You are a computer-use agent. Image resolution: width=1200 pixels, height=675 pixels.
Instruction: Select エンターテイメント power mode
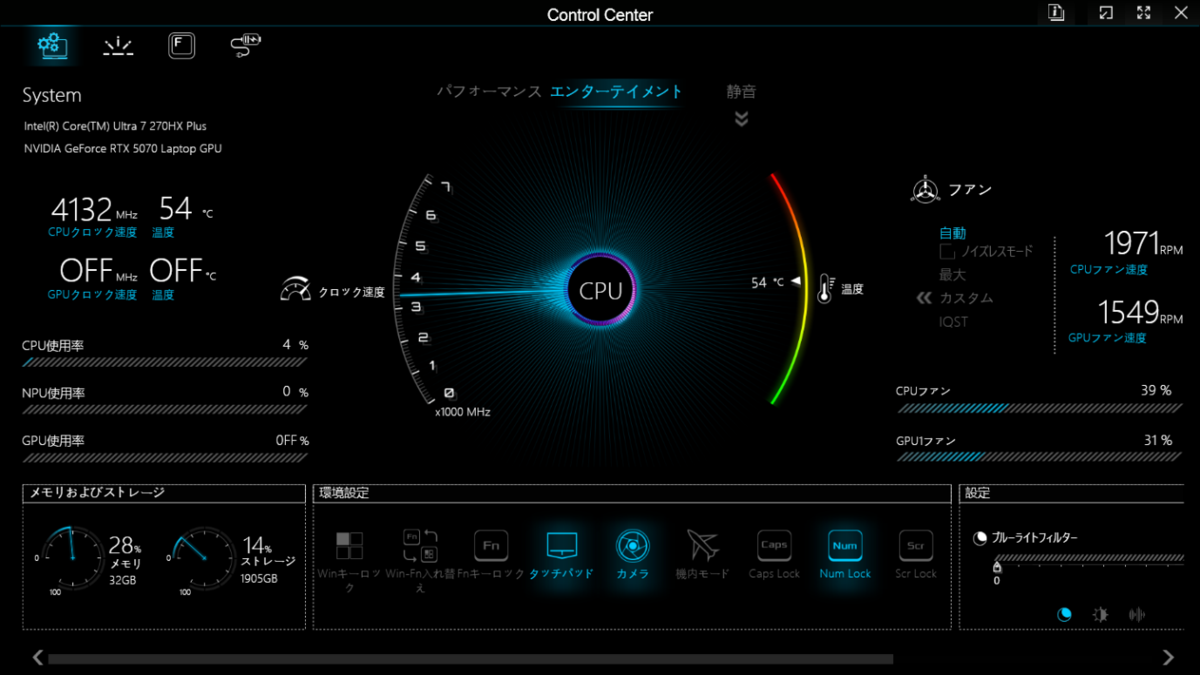coord(616,91)
